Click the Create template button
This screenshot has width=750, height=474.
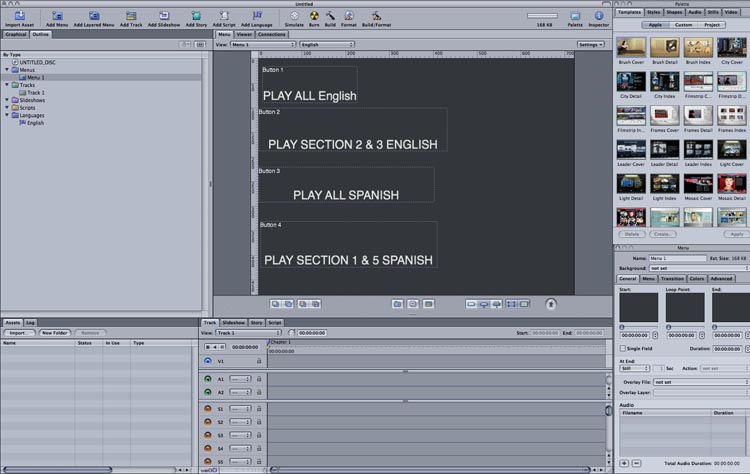[662, 234]
